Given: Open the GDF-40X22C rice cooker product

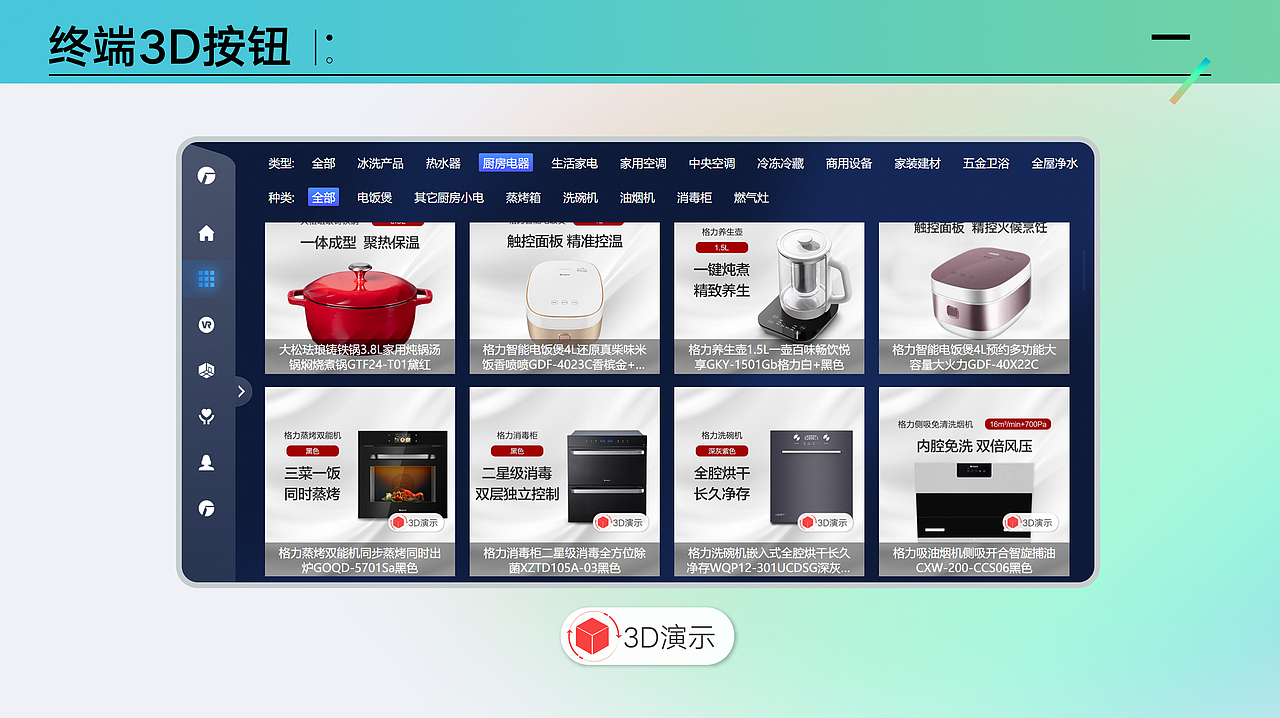Looking at the screenshot, I should pyautogui.click(x=974, y=298).
